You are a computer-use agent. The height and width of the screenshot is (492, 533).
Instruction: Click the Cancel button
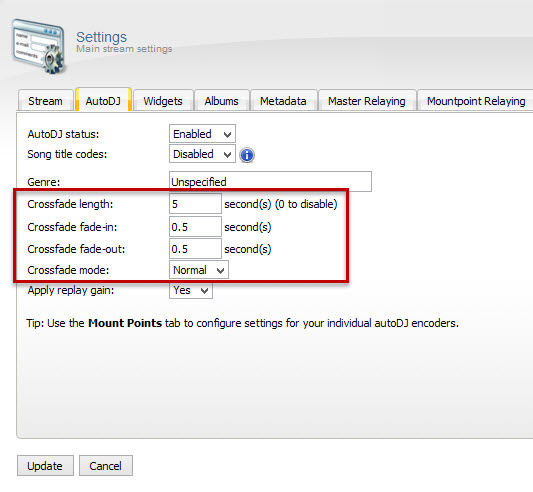point(106,466)
